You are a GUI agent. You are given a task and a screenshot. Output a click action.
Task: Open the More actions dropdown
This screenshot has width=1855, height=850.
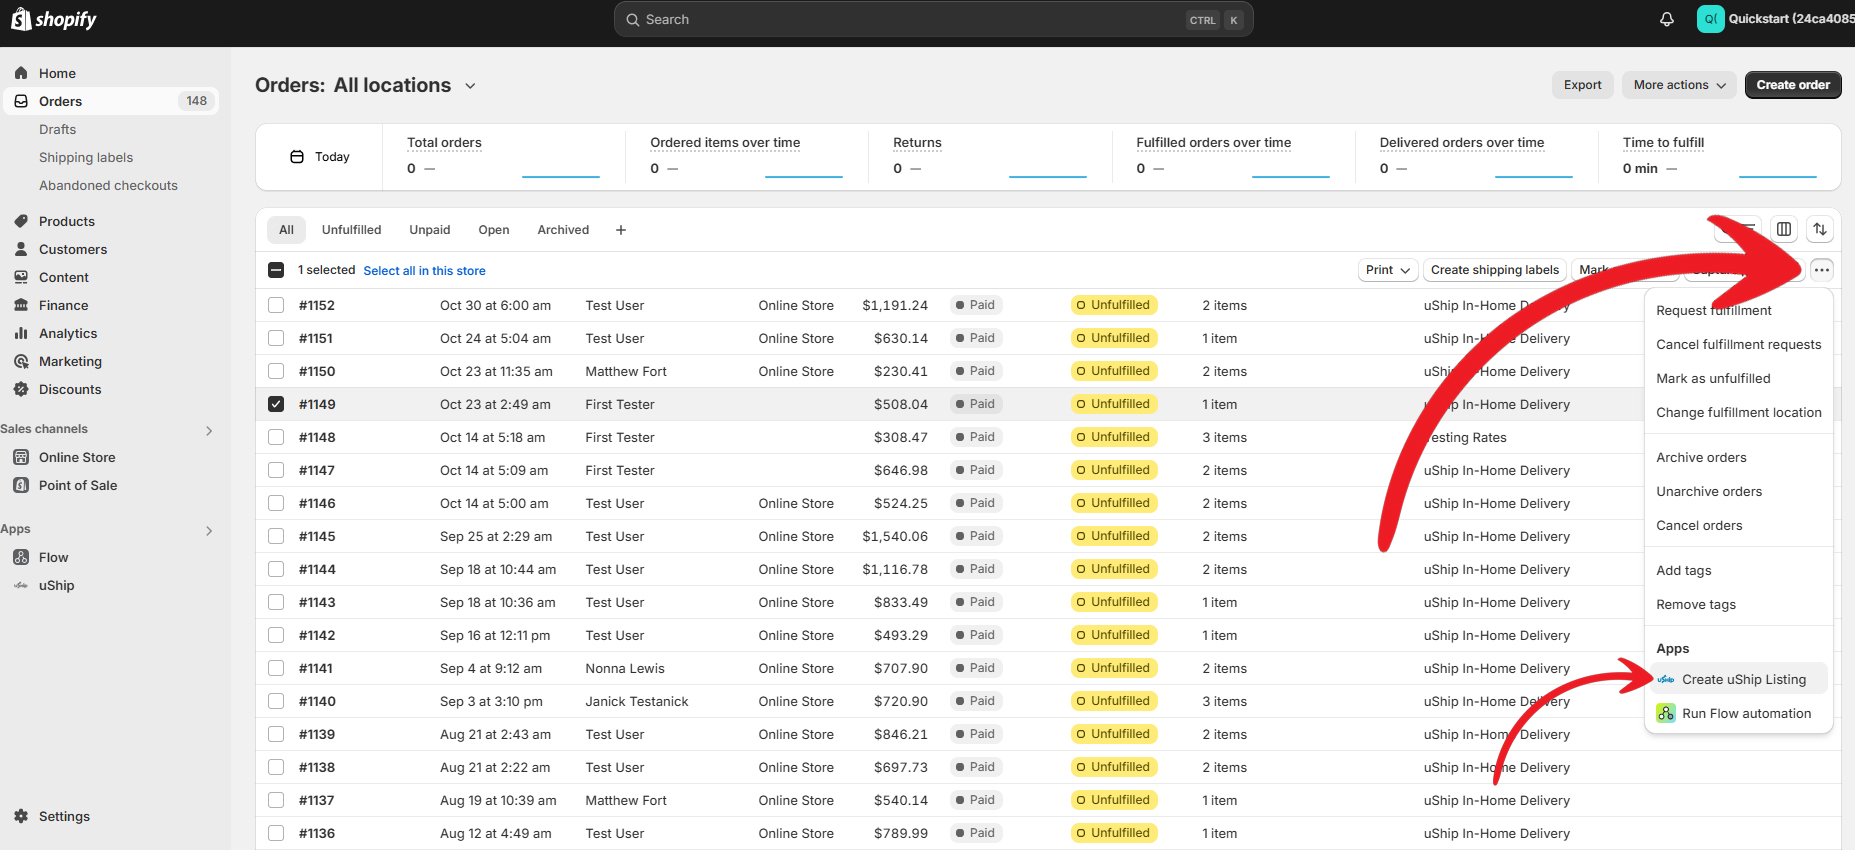pos(1680,85)
